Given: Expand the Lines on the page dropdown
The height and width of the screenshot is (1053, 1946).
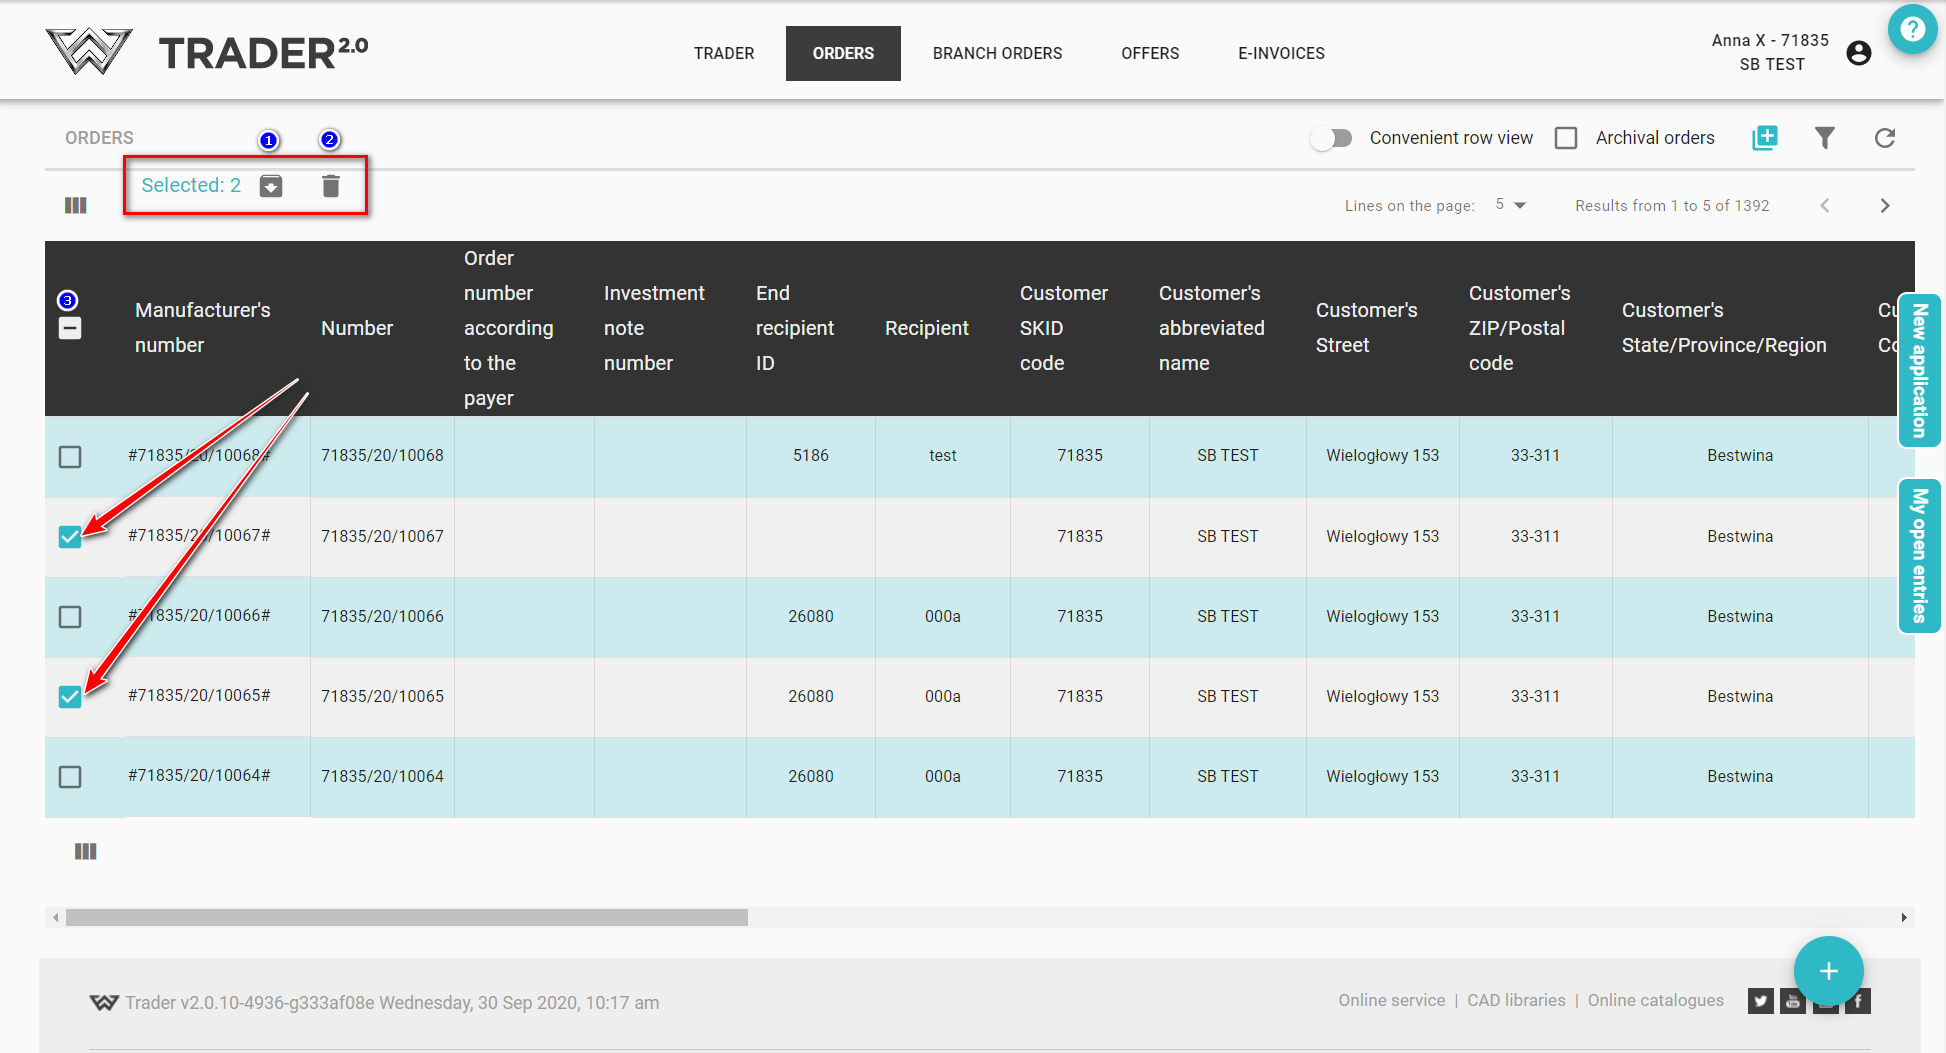Looking at the screenshot, I should pos(1510,205).
